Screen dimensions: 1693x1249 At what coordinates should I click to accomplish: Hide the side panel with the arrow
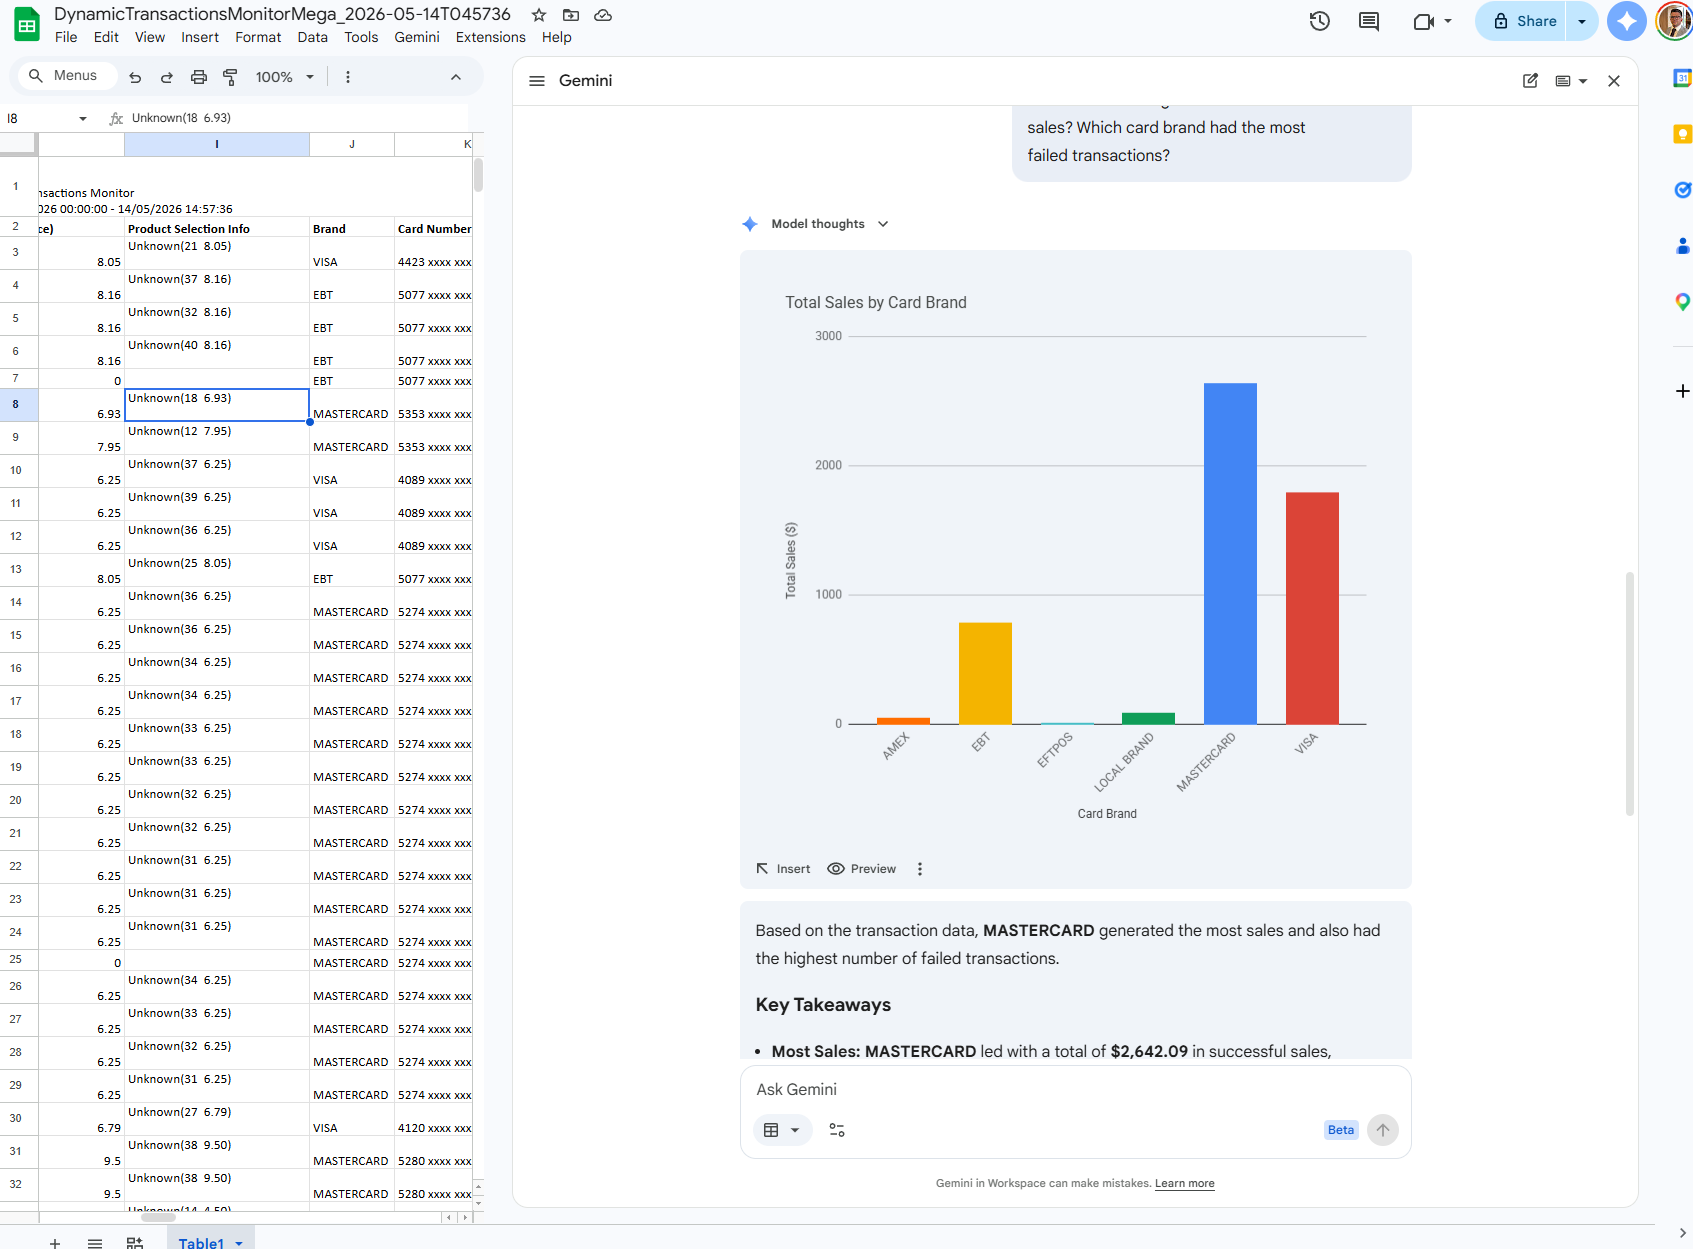click(x=1682, y=1233)
